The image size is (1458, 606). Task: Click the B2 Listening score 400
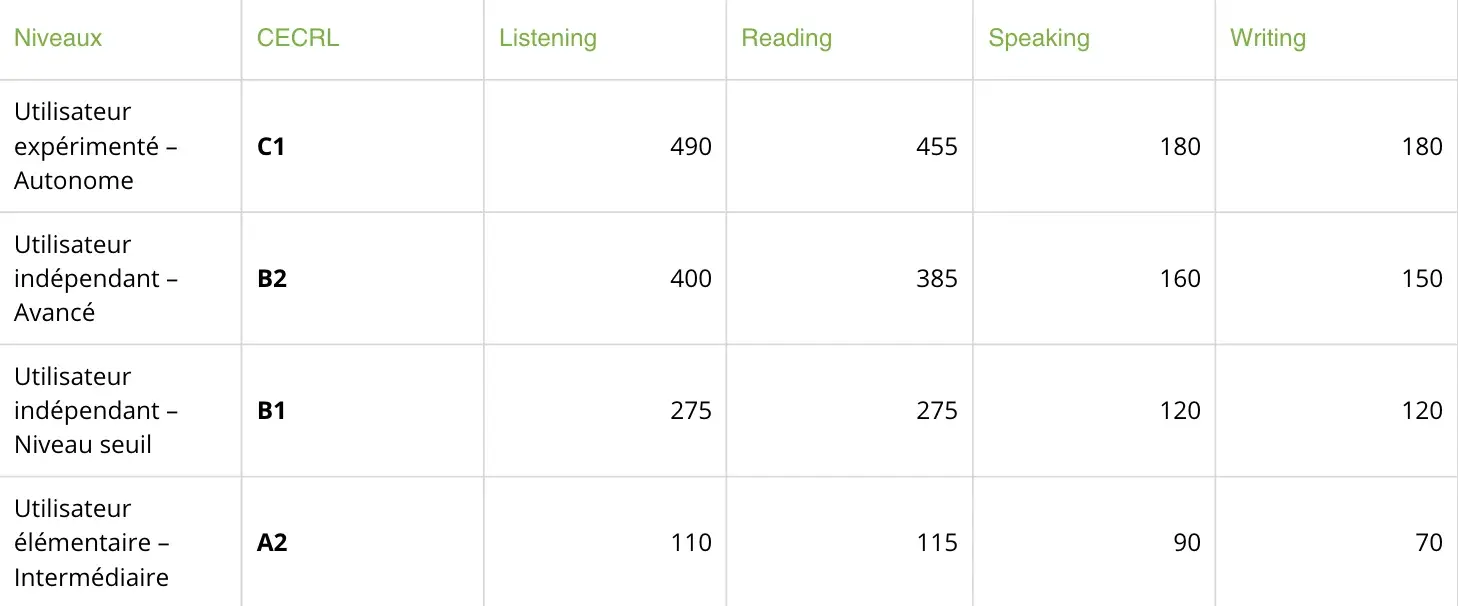click(x=691, y=278)
